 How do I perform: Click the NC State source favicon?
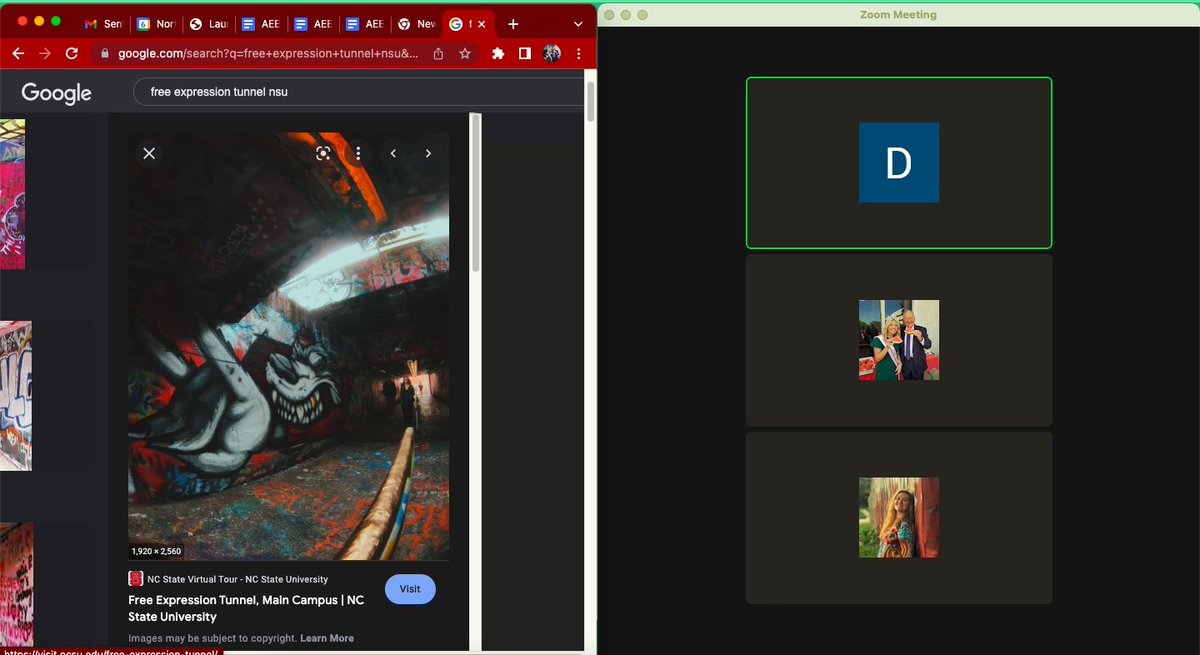136,579
